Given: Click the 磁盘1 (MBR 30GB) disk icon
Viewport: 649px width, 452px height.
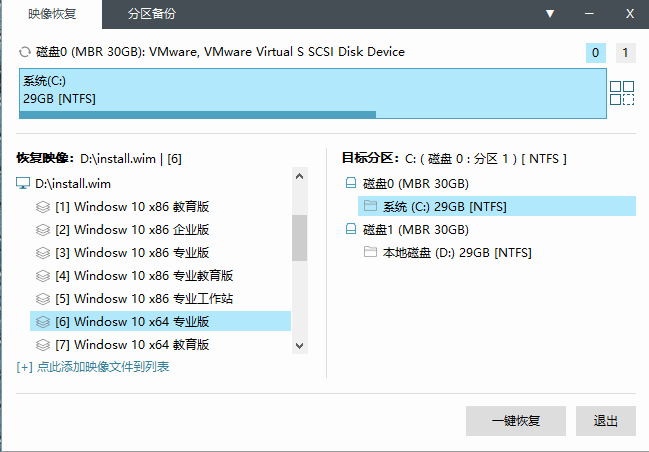Looking at the screenshot, I should tap(351, 229).
